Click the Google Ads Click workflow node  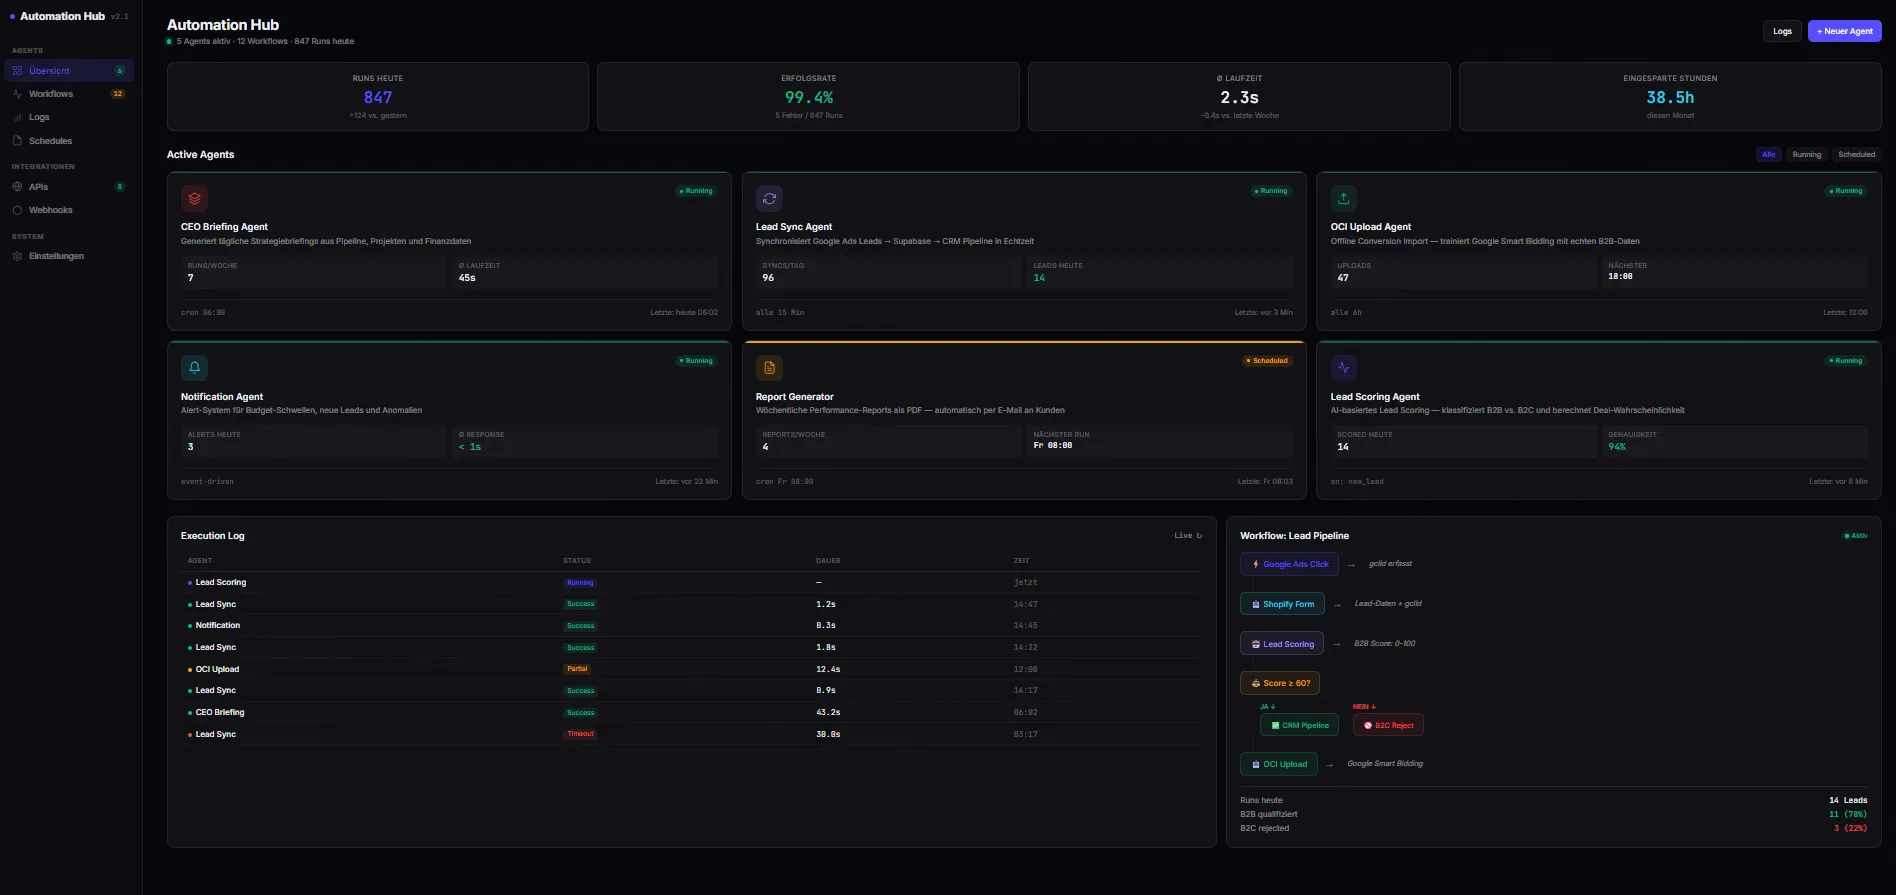click(1289, 564)
